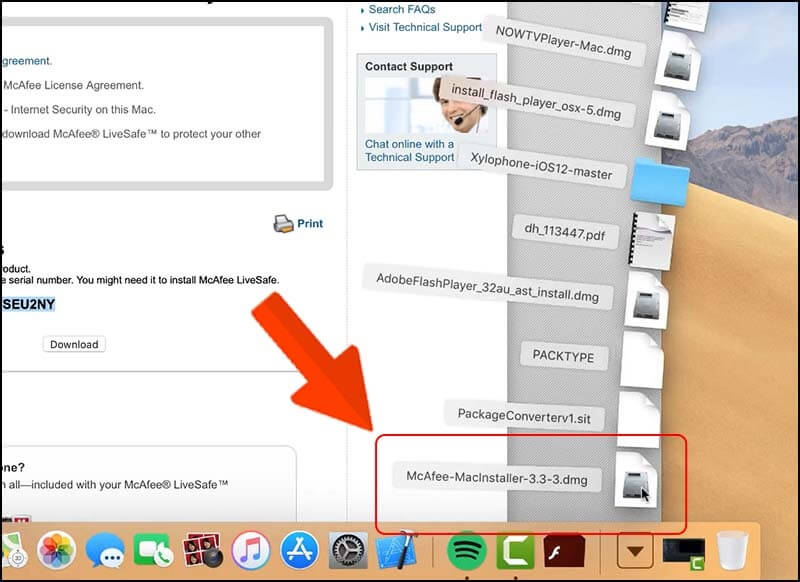The image size is (800, 582).
Task: Click the Download button on the page
Action: coord(73,344)
